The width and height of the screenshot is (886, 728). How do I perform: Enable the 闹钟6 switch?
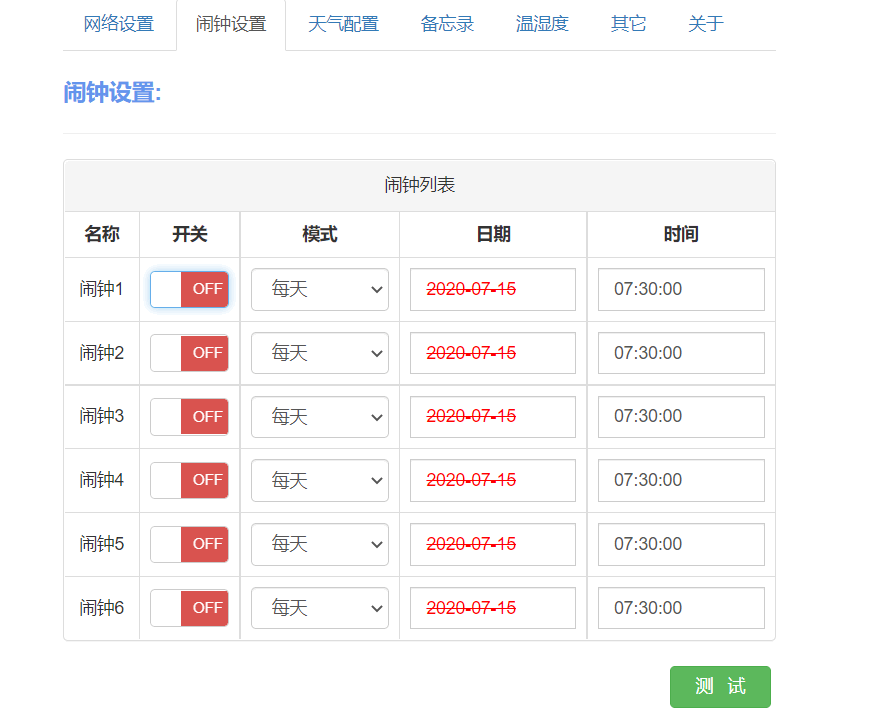click(x=189, y=608)
